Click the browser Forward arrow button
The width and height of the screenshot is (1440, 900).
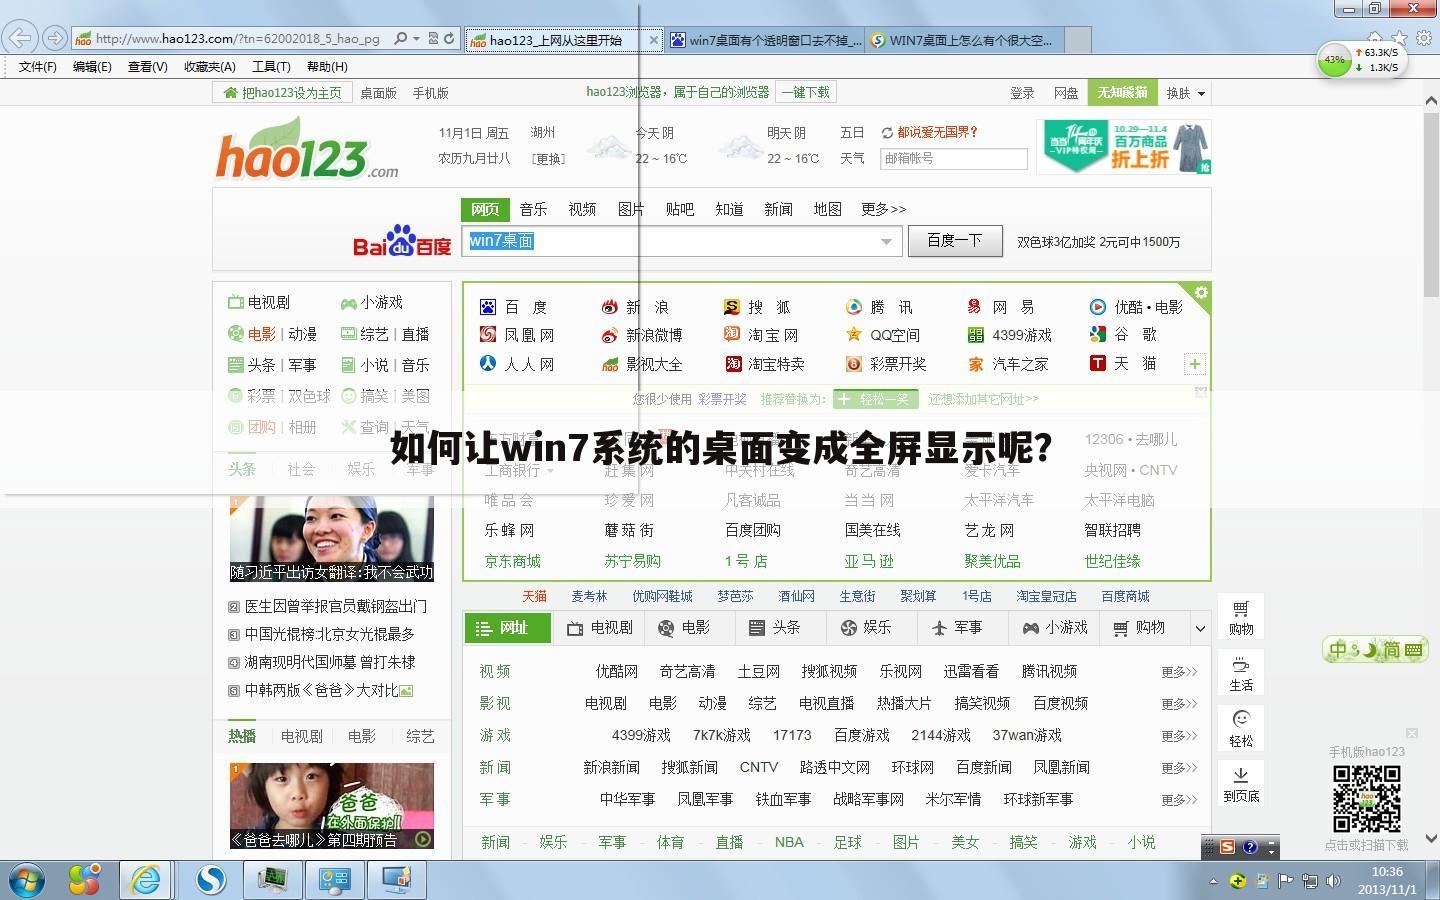[x=55, y=39]
